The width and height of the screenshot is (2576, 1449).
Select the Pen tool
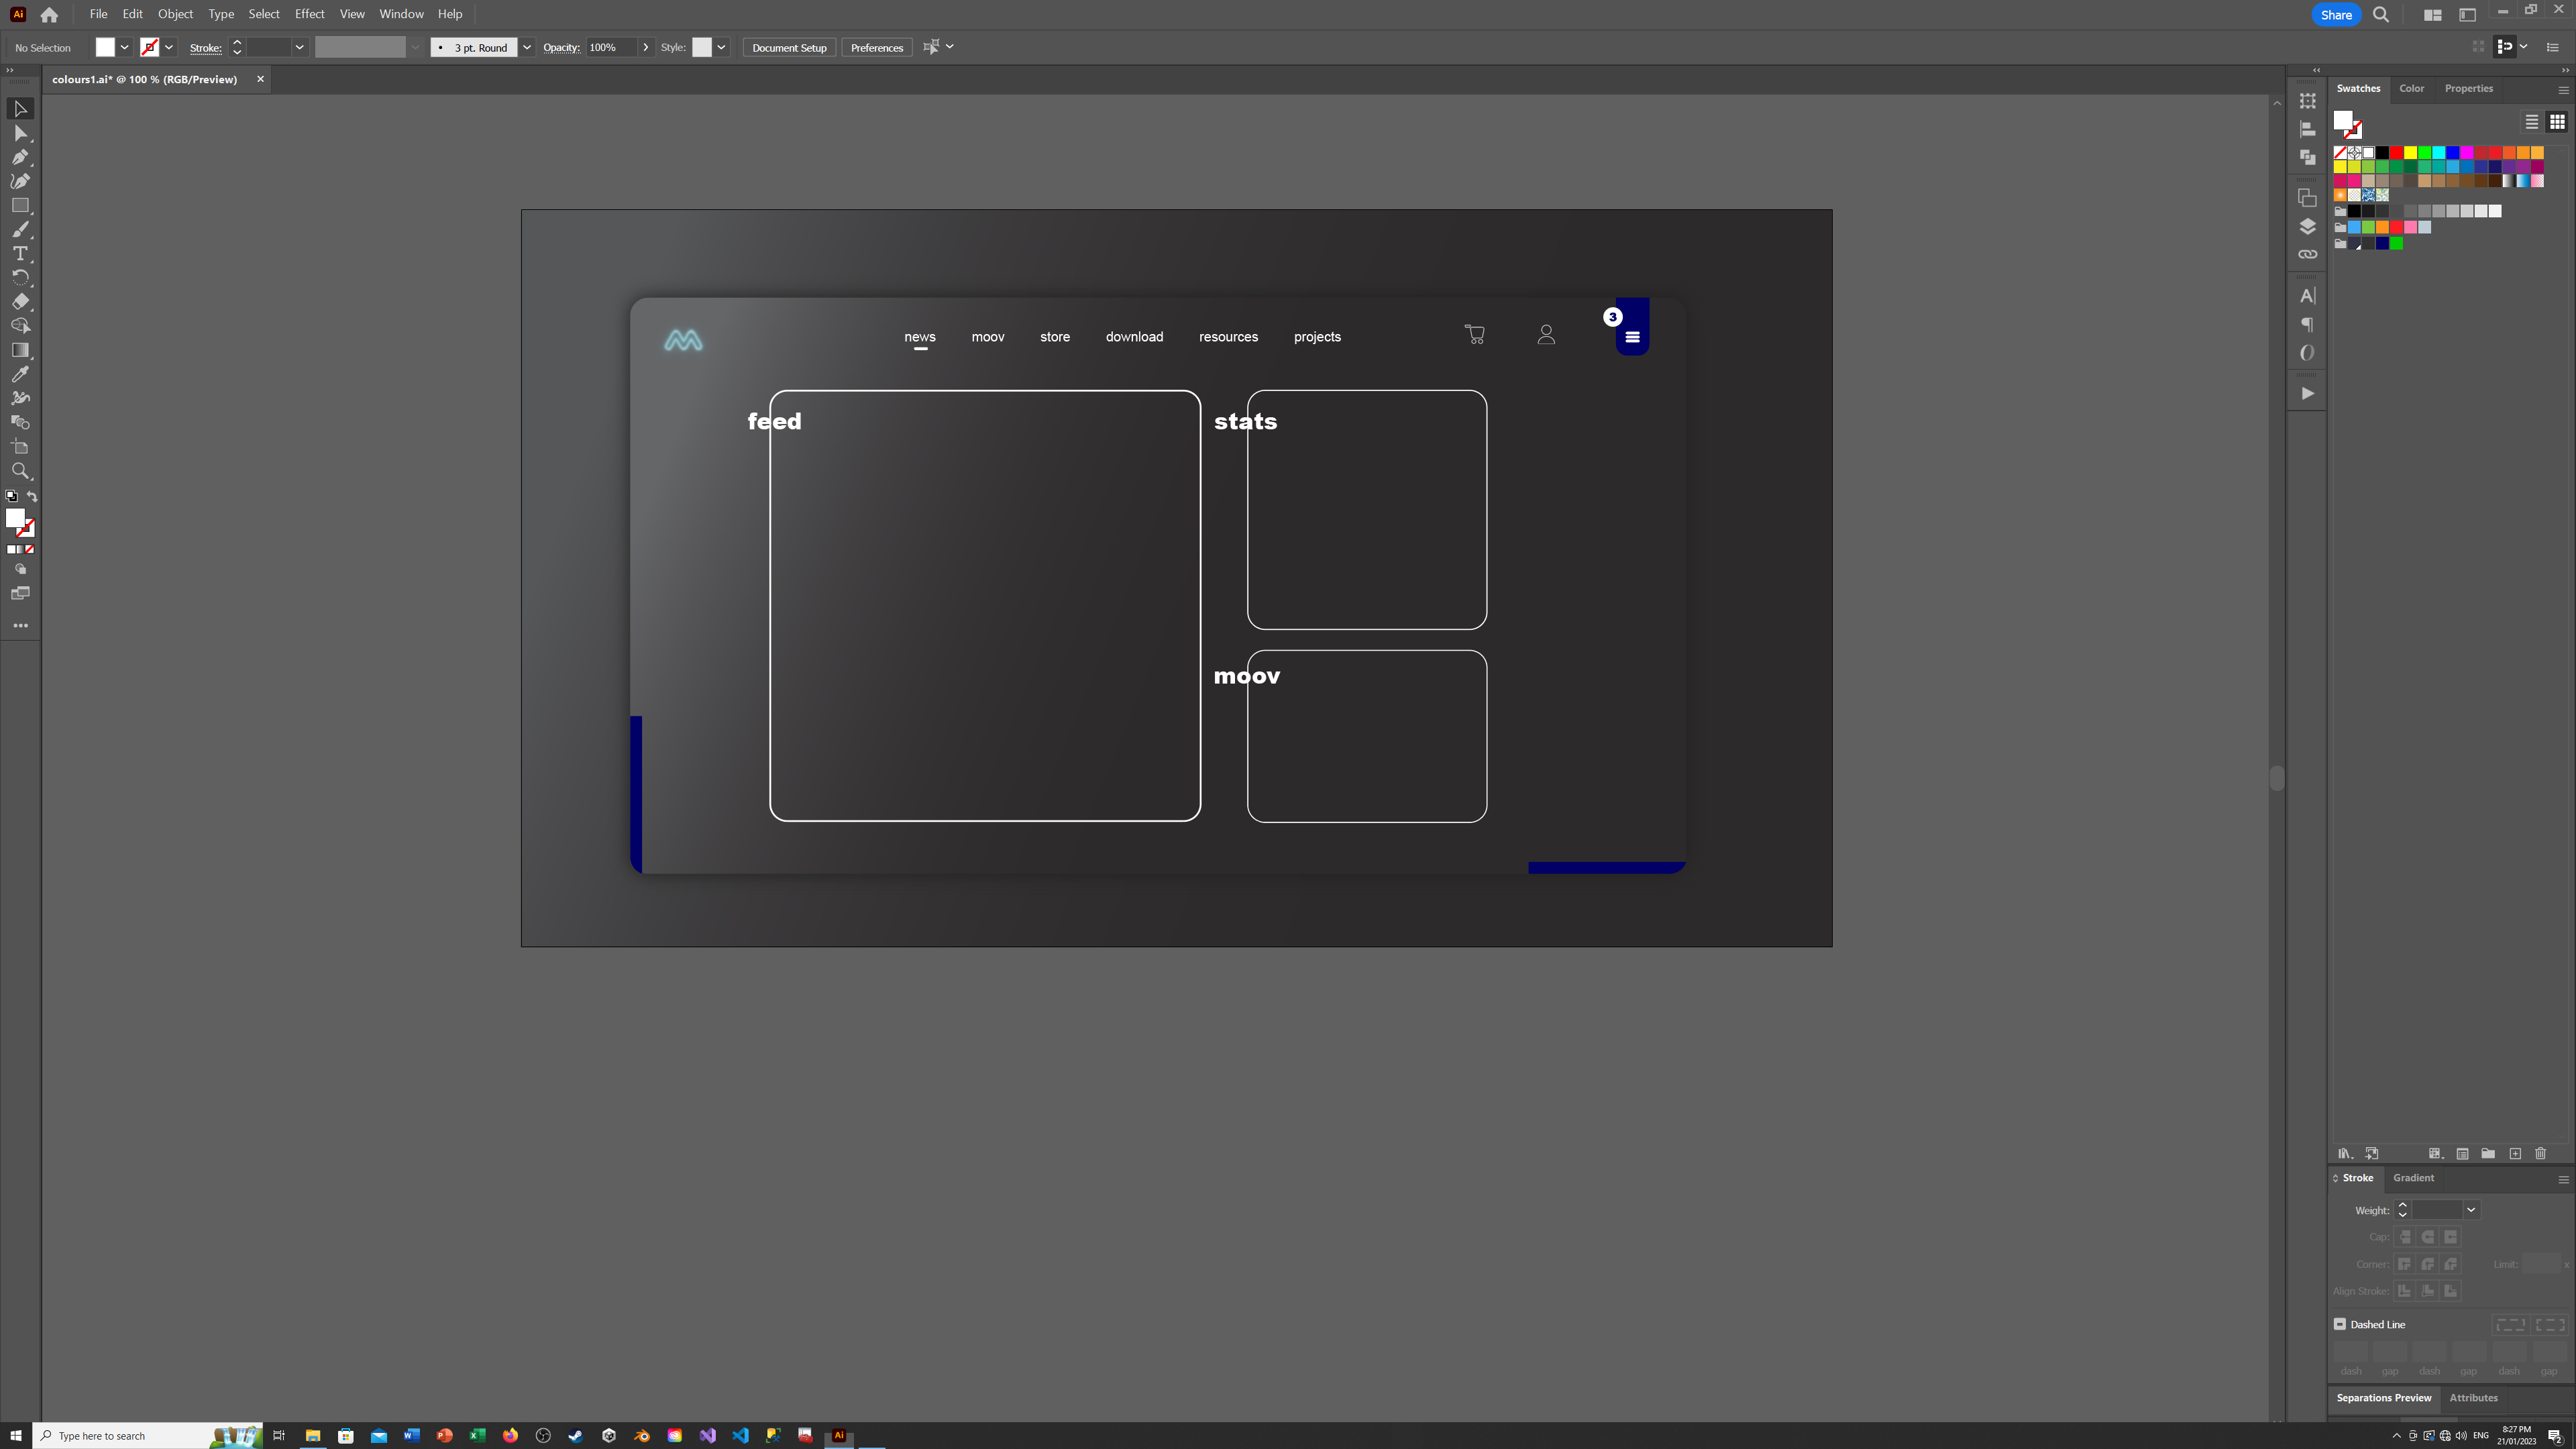tap(20, 157)
